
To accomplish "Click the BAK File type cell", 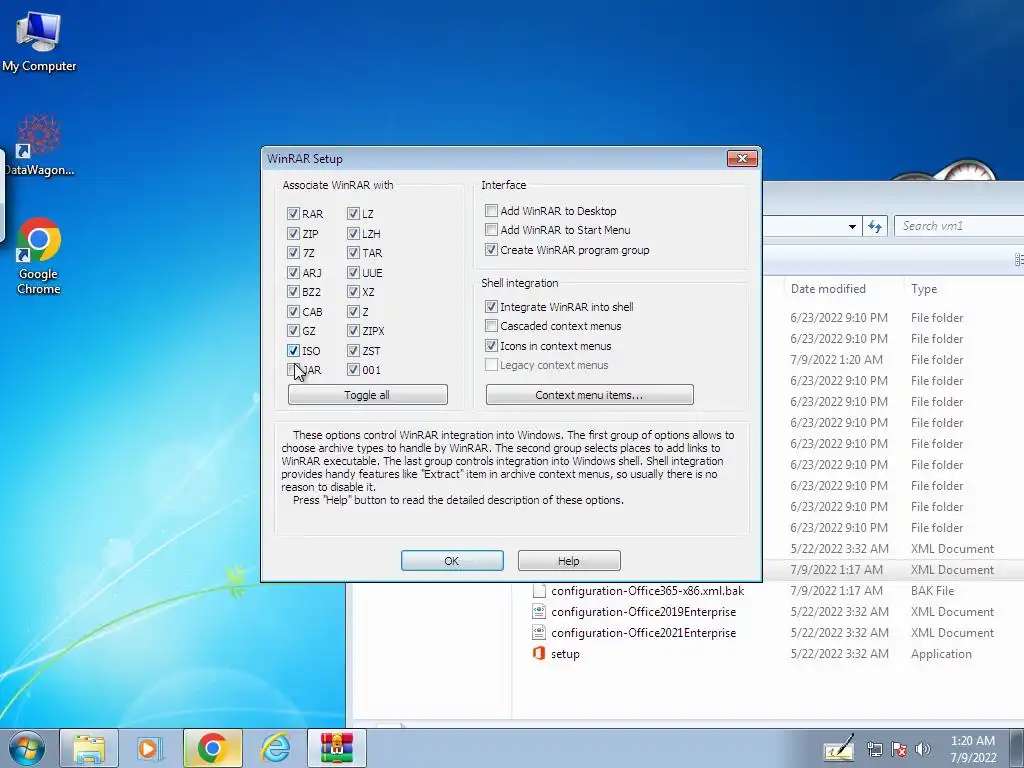I will [x=933, y=591].
